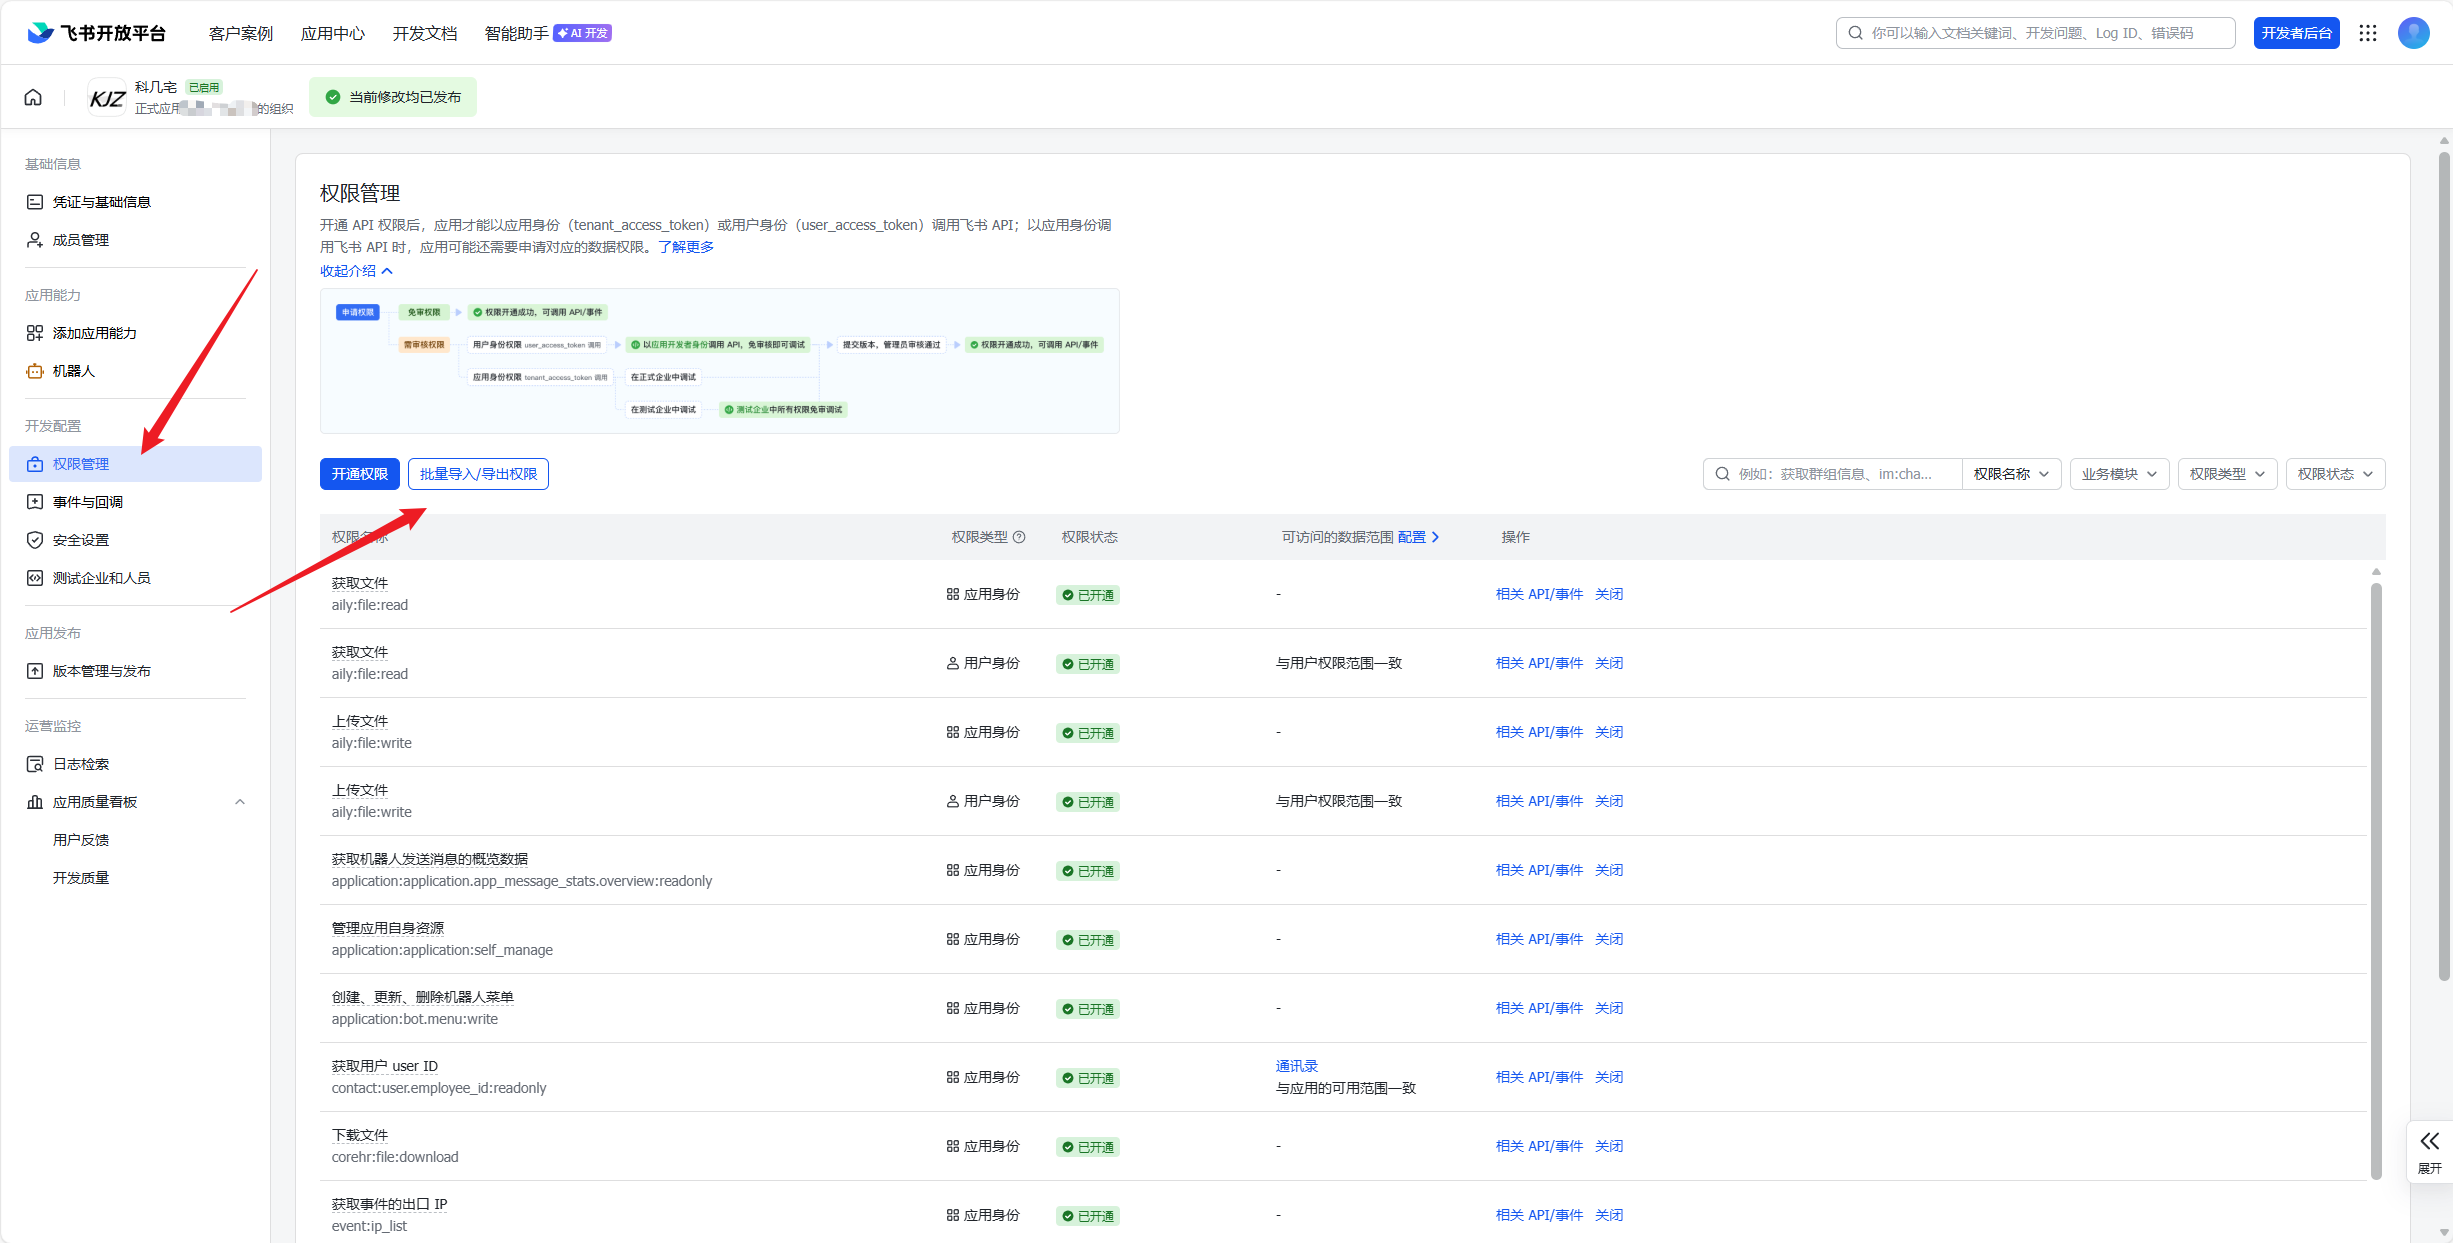The height and width of the screenshot is (1243, 2453).
Task: Open the 权限状态 filter dropdown
Action: click(2334, 474)
